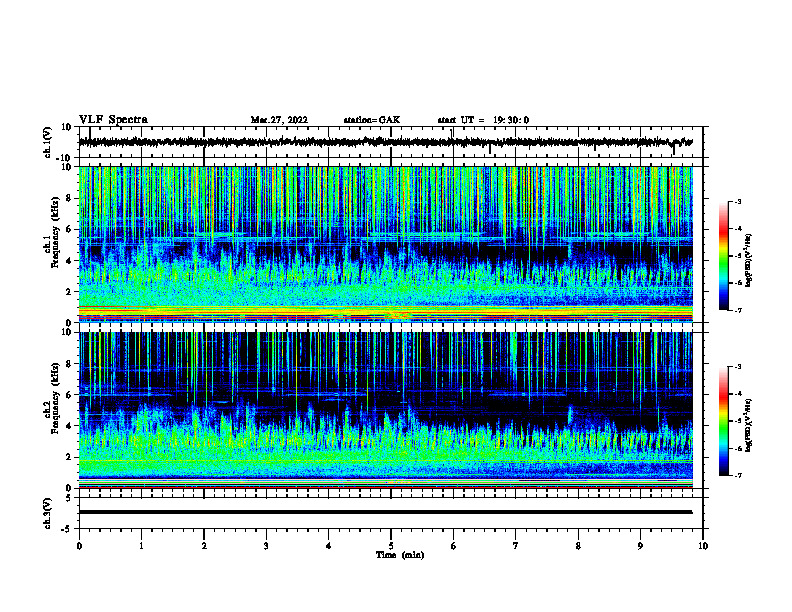Screen dimensions: 792x612
Task: Click the "-6" tick on ch.2 colorbar
Action: 738,448
